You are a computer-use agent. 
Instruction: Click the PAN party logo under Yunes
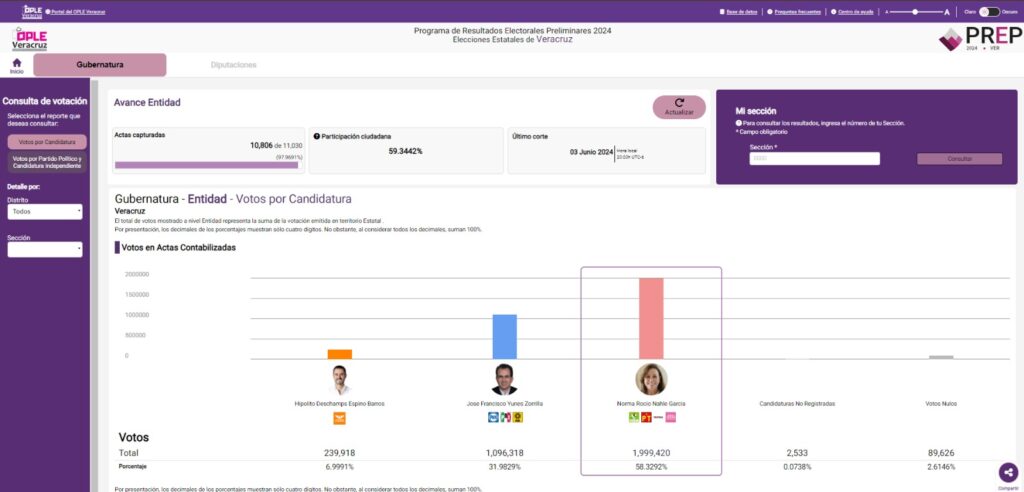click(x=493, y=418)
